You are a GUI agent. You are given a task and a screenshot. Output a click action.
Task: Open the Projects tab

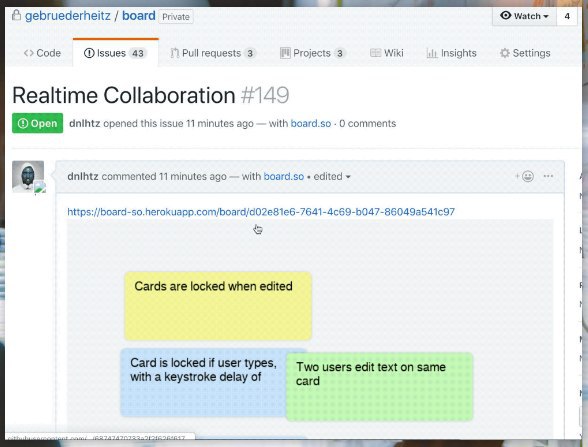coord(312,53)
